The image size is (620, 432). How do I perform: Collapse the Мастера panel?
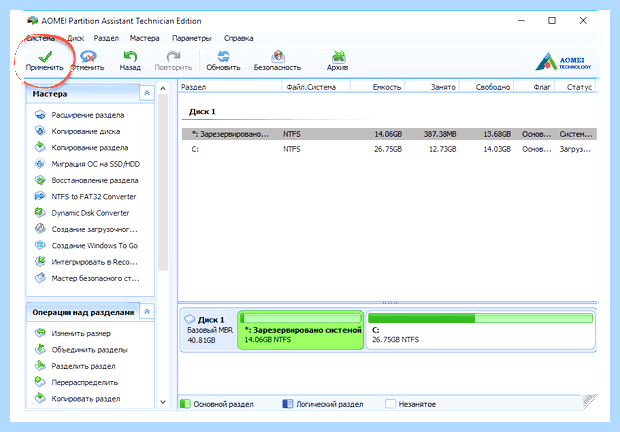pyautogui.click(x=147, y=93)
